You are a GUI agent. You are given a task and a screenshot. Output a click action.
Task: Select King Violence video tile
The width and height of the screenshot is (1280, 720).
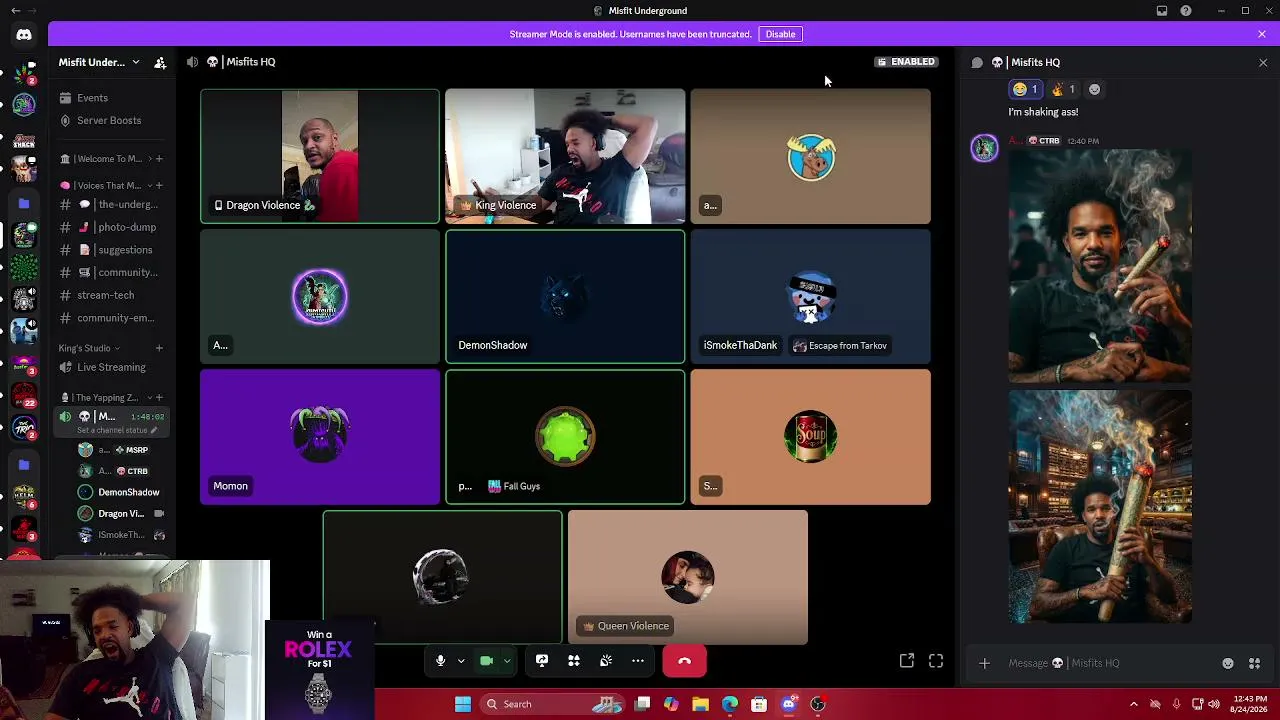[565, 156]
